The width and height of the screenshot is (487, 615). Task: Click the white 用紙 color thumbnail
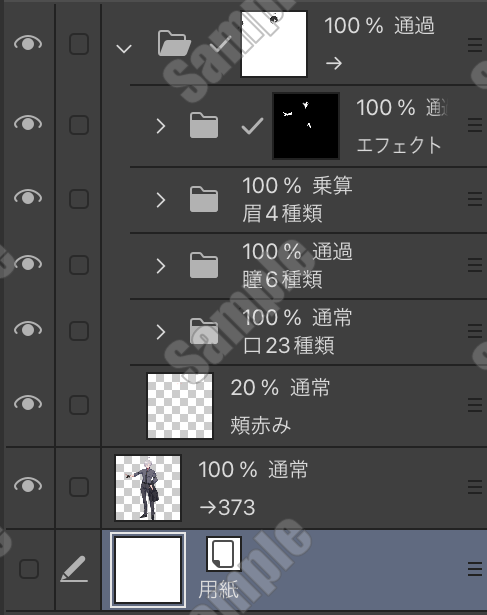point(148,570)
